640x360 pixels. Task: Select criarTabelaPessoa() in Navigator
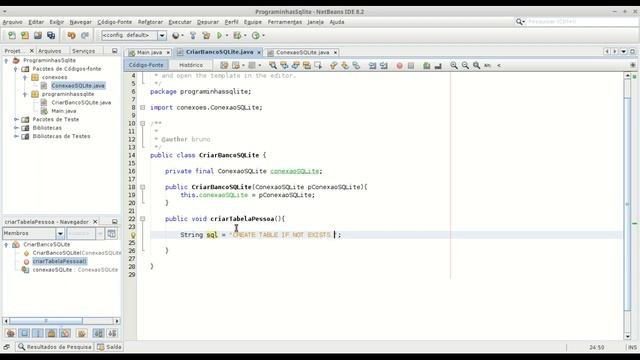tap(59, 261)
